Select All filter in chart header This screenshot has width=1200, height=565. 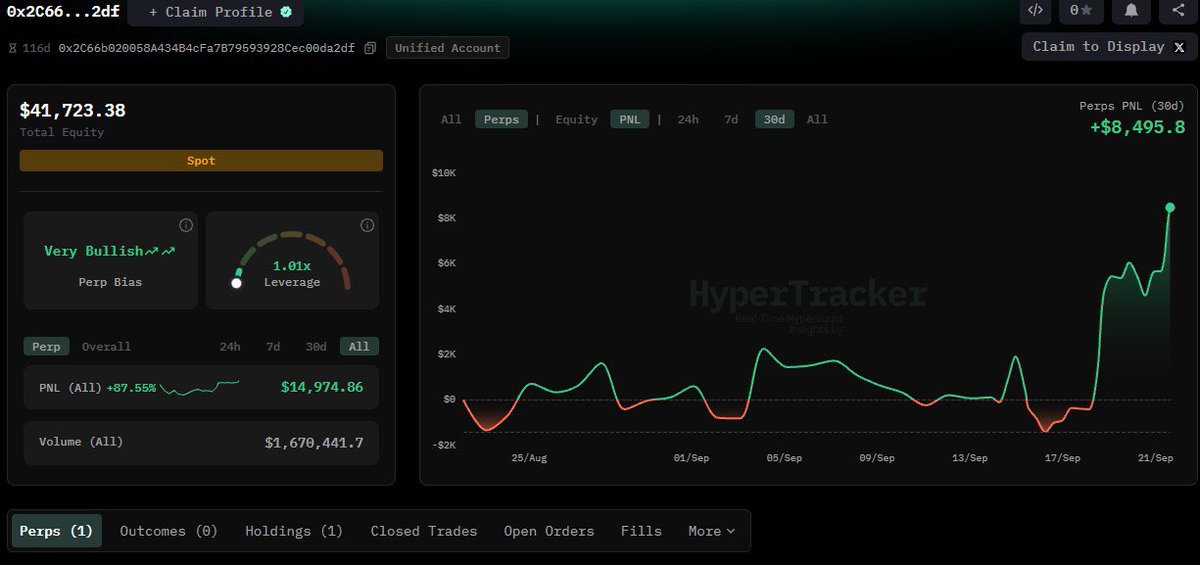451,119
